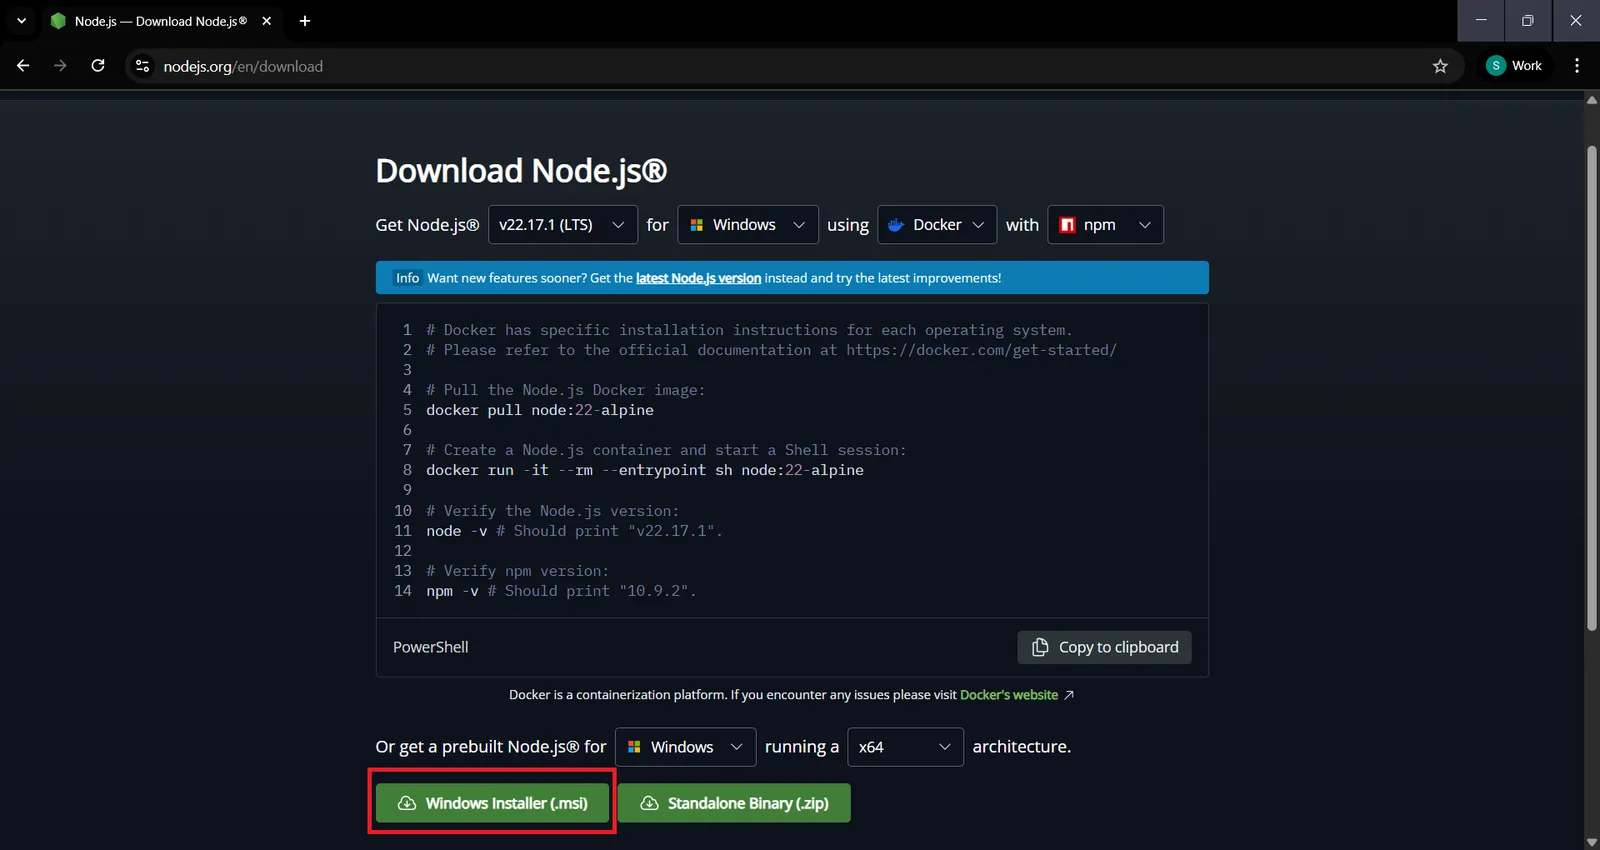Minimize the browser window
Image resolution: width=1600 pixels, height=850 pixels.
[1481, 21]
